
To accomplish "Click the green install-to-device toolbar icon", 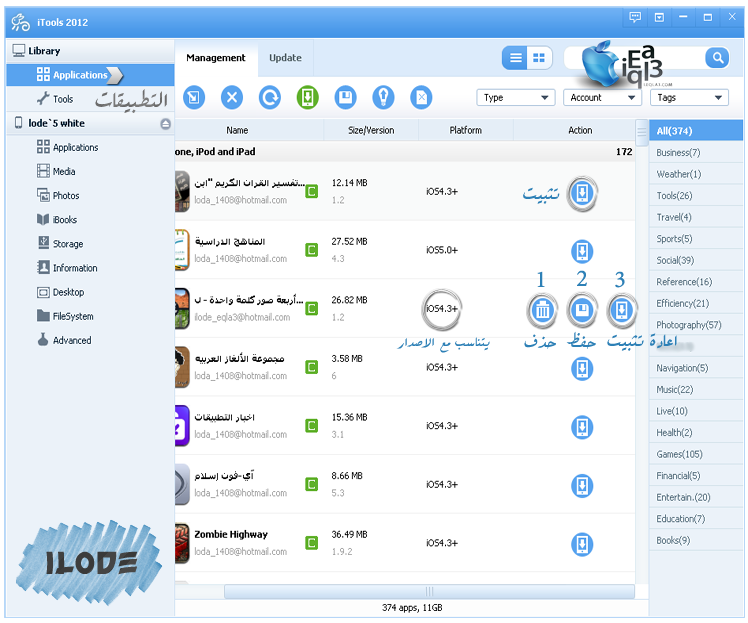I will coord(308,97).
